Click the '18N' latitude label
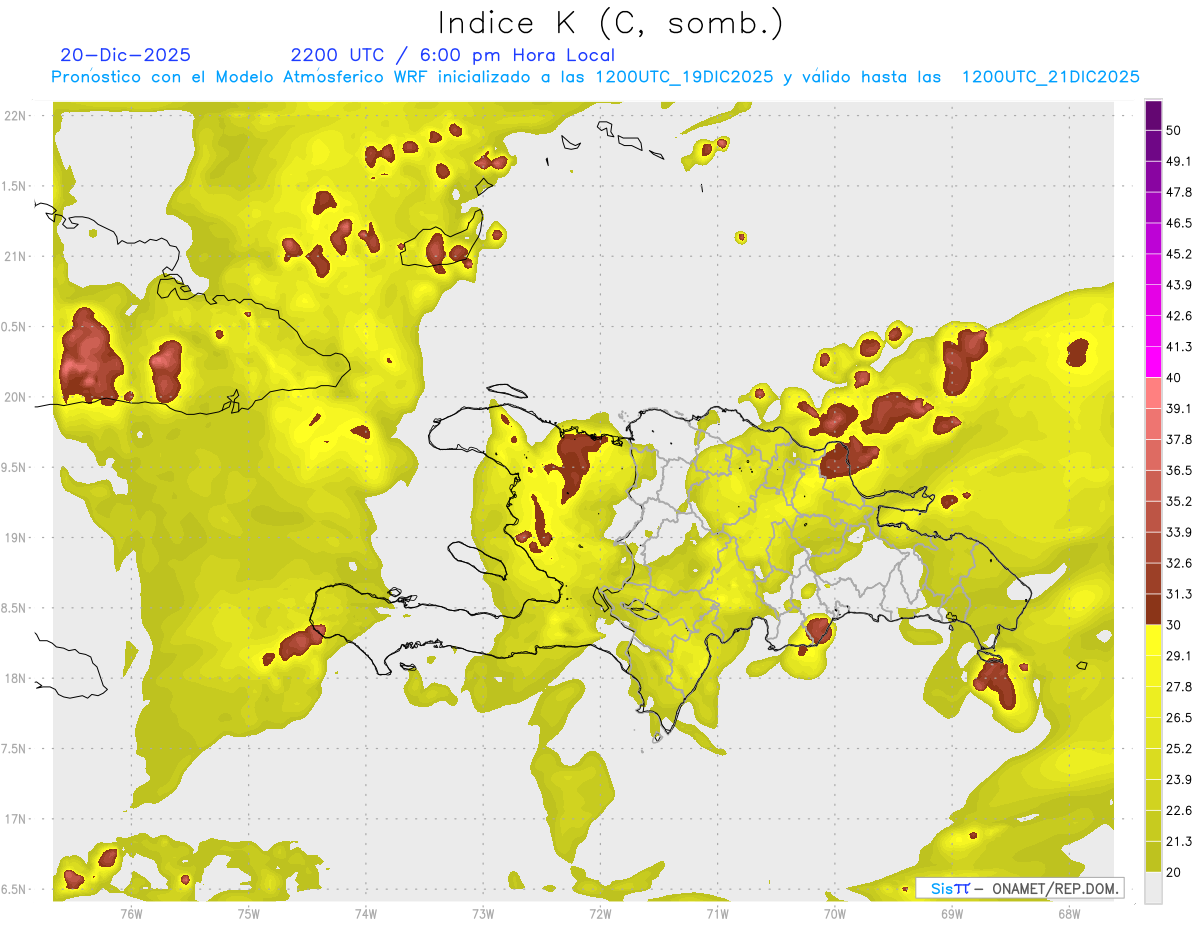1200x927 pixels. (x=17, y=678)
